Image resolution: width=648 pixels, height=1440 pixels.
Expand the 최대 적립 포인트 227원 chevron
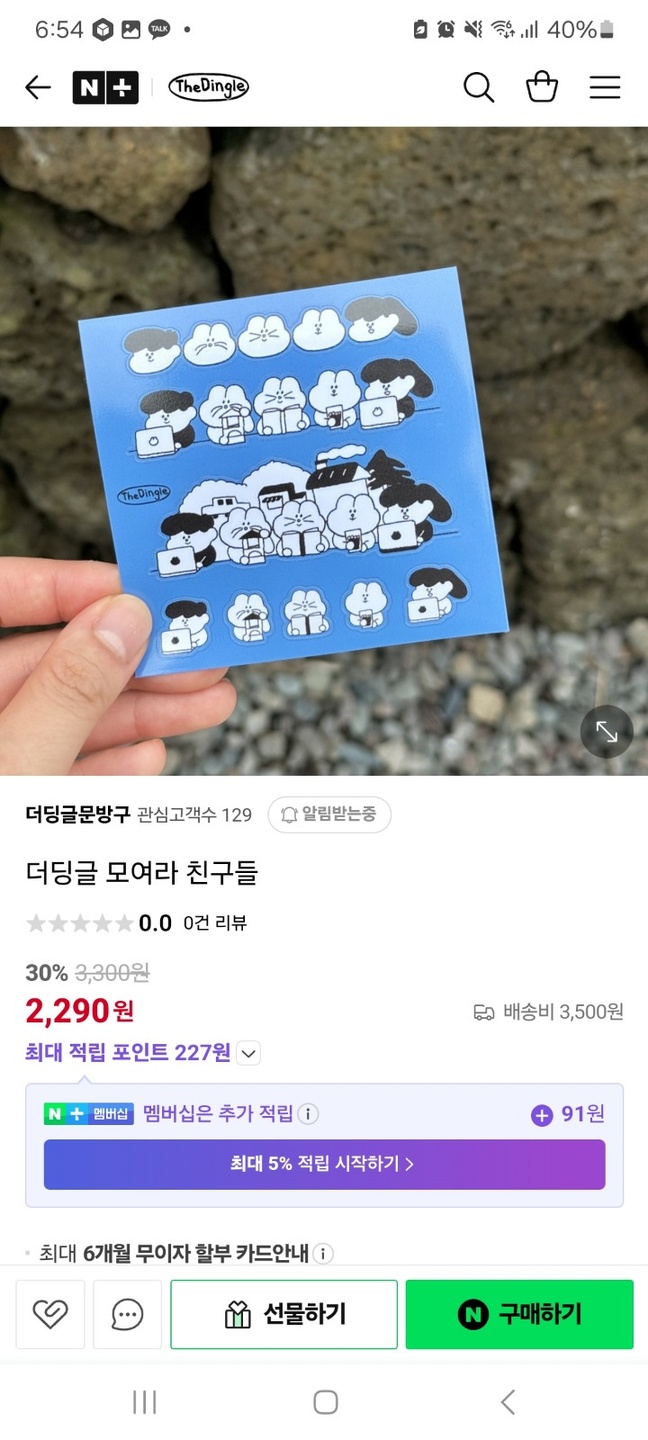[x=250, y=1053]
